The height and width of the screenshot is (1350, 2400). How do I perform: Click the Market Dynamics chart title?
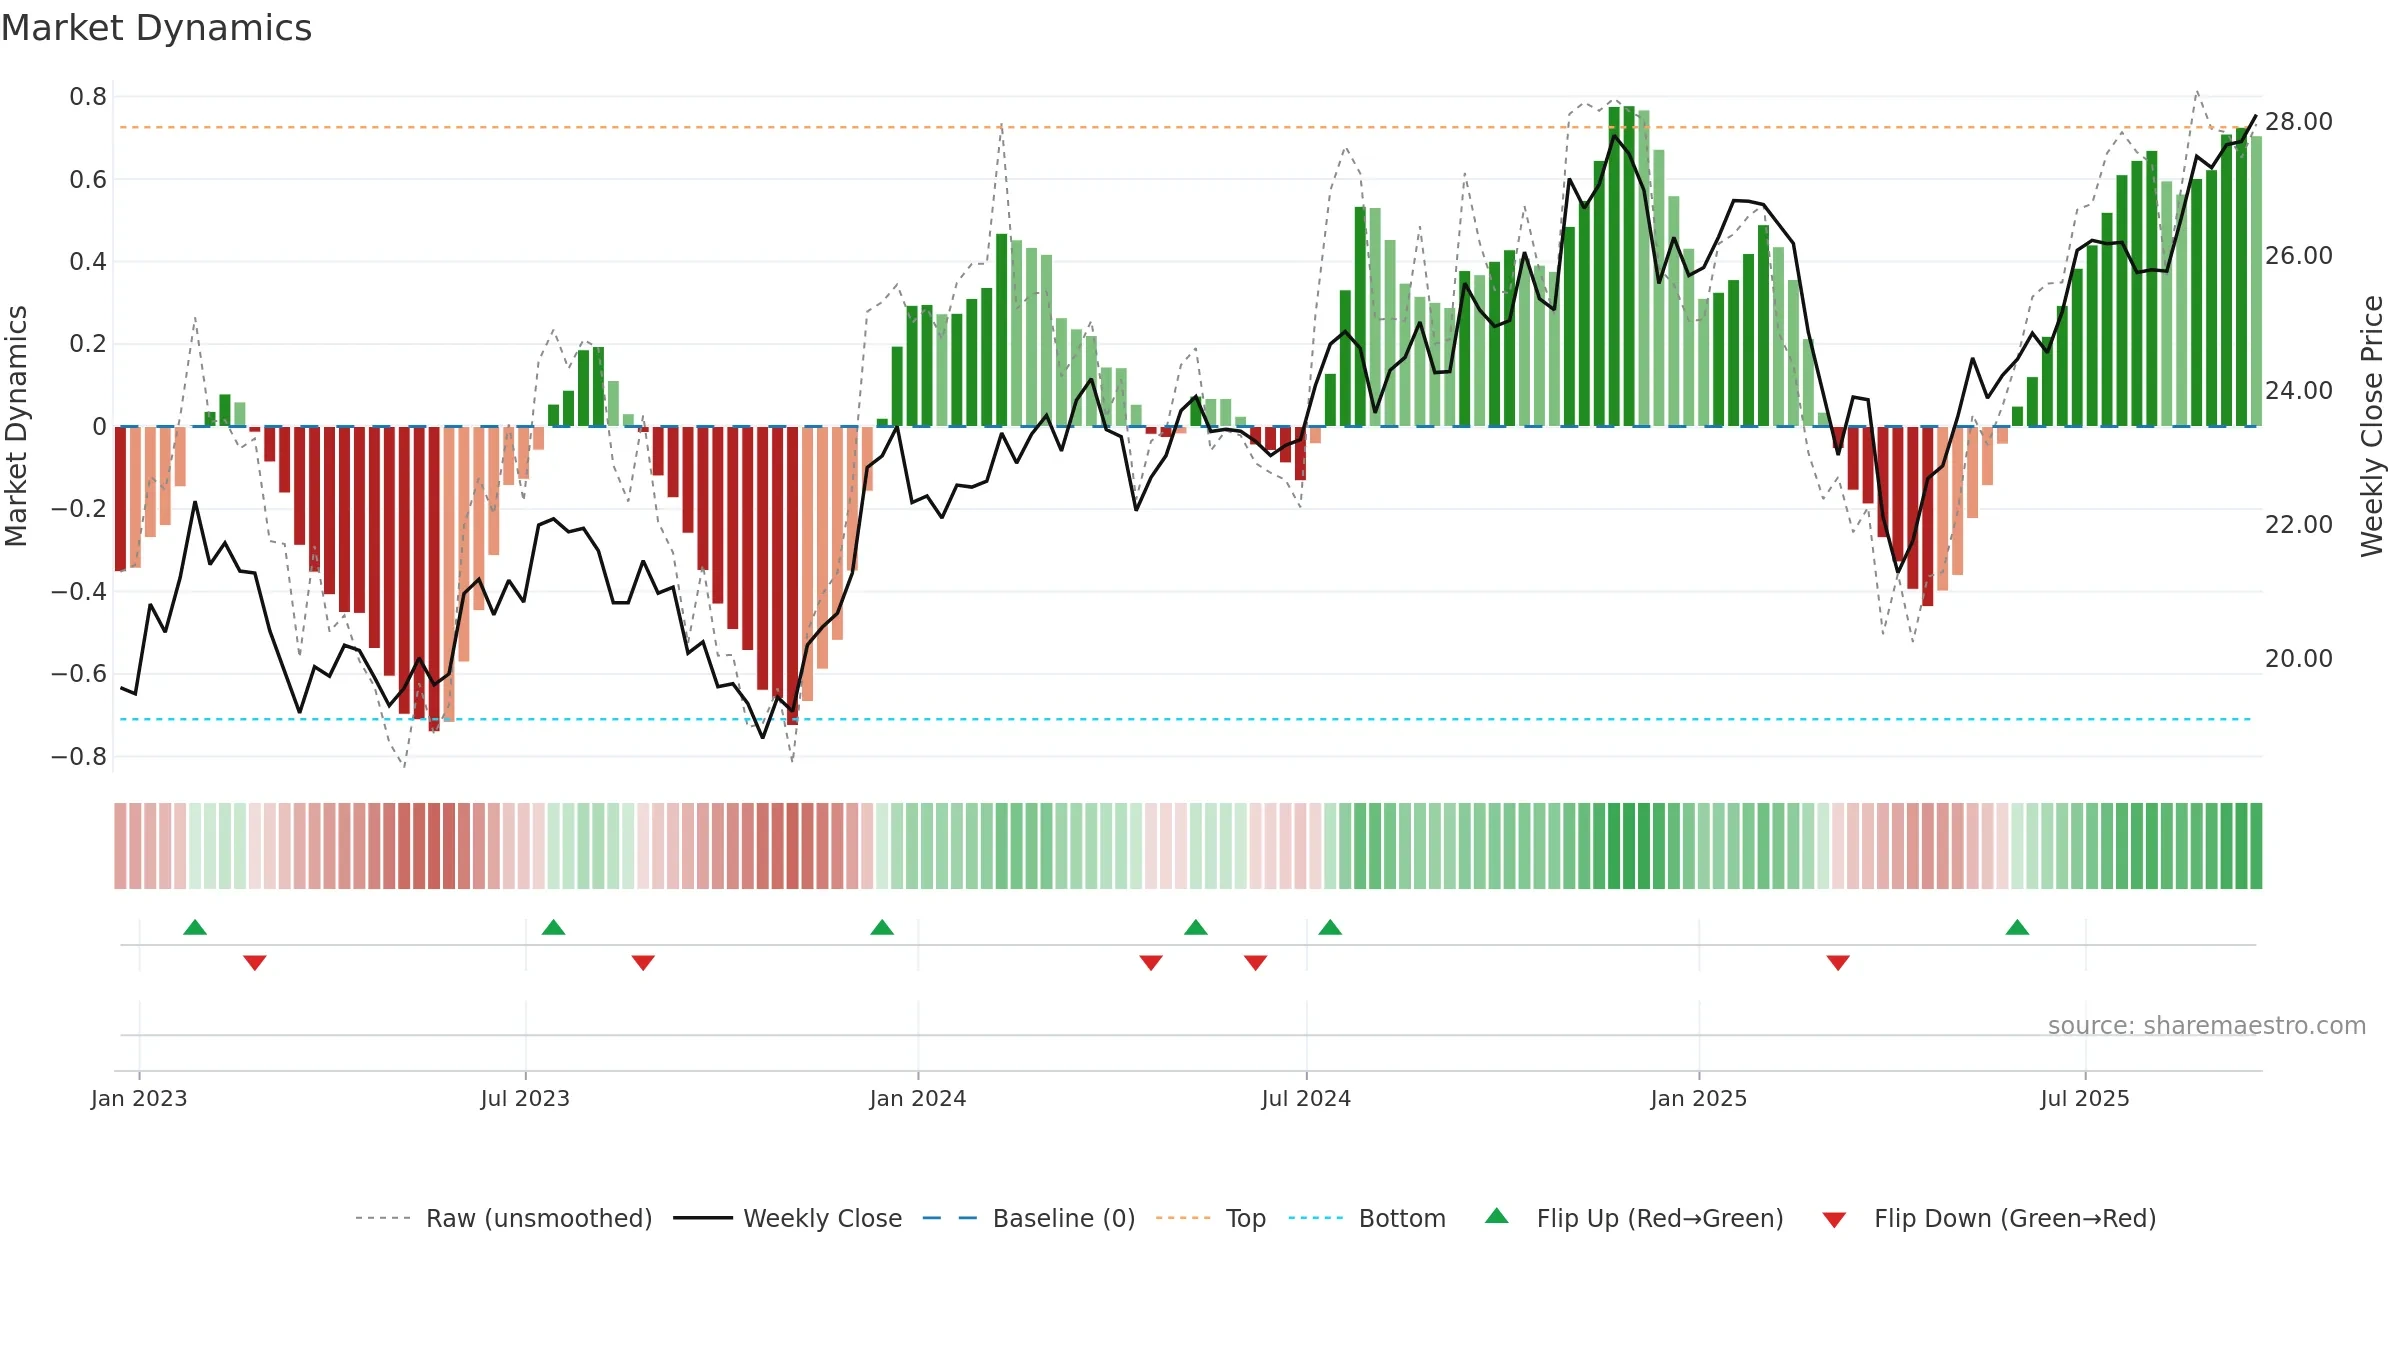tap(156, 28)
